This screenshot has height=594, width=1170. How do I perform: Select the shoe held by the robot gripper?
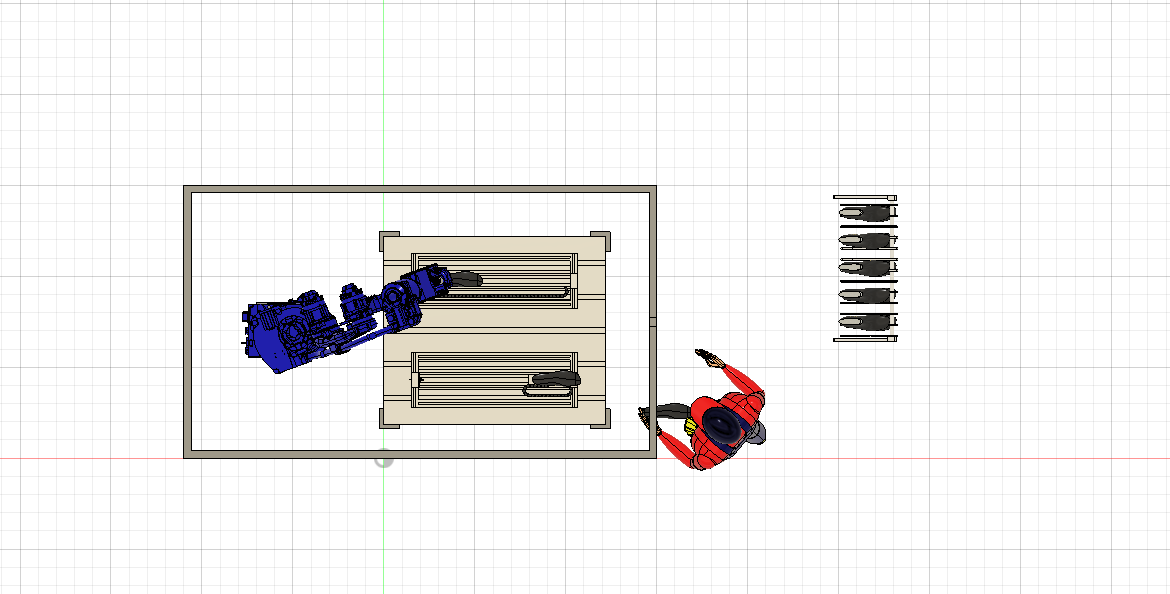click(x=464, y=279)
